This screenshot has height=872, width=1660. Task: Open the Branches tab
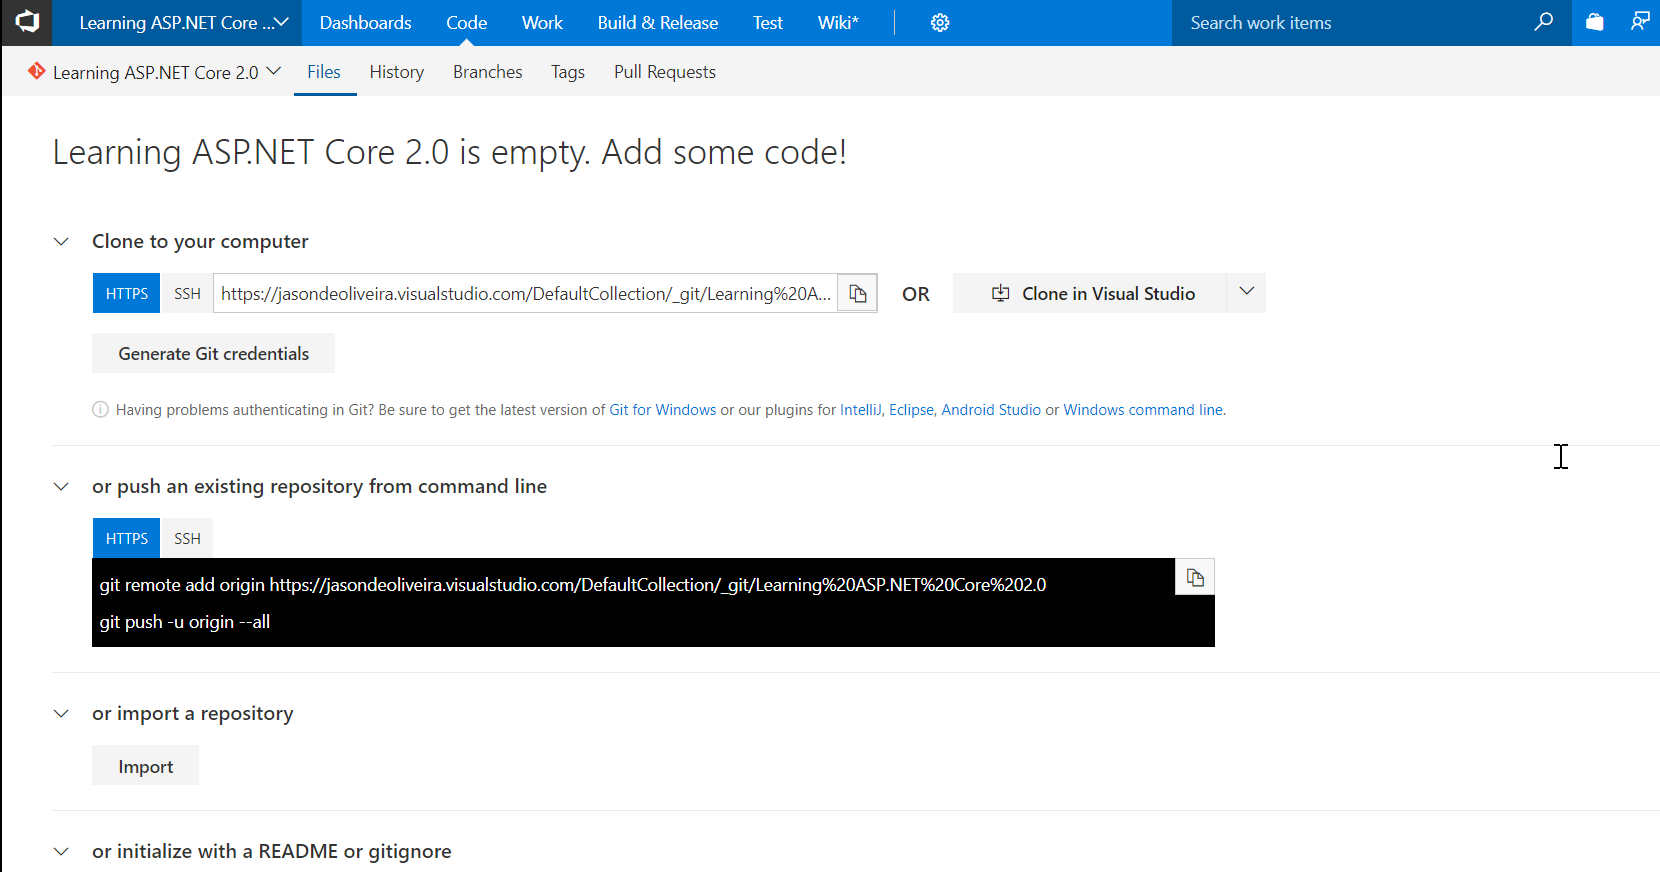point(487,72)
